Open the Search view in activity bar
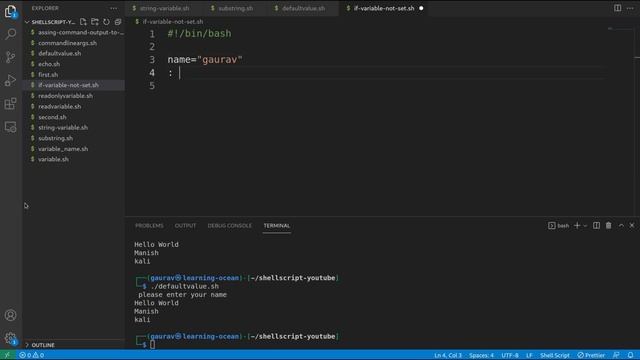Screen dimensions: 640x360 [11, 34]
